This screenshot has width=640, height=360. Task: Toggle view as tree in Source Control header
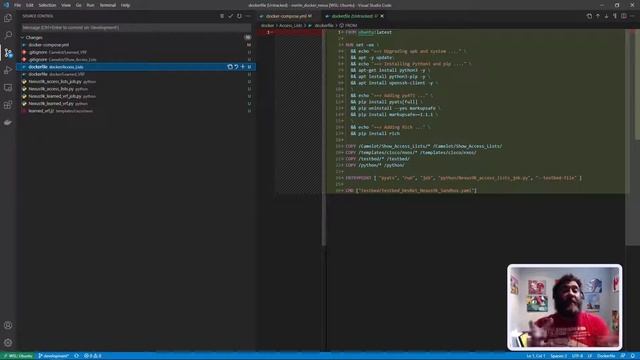(222, 16)
